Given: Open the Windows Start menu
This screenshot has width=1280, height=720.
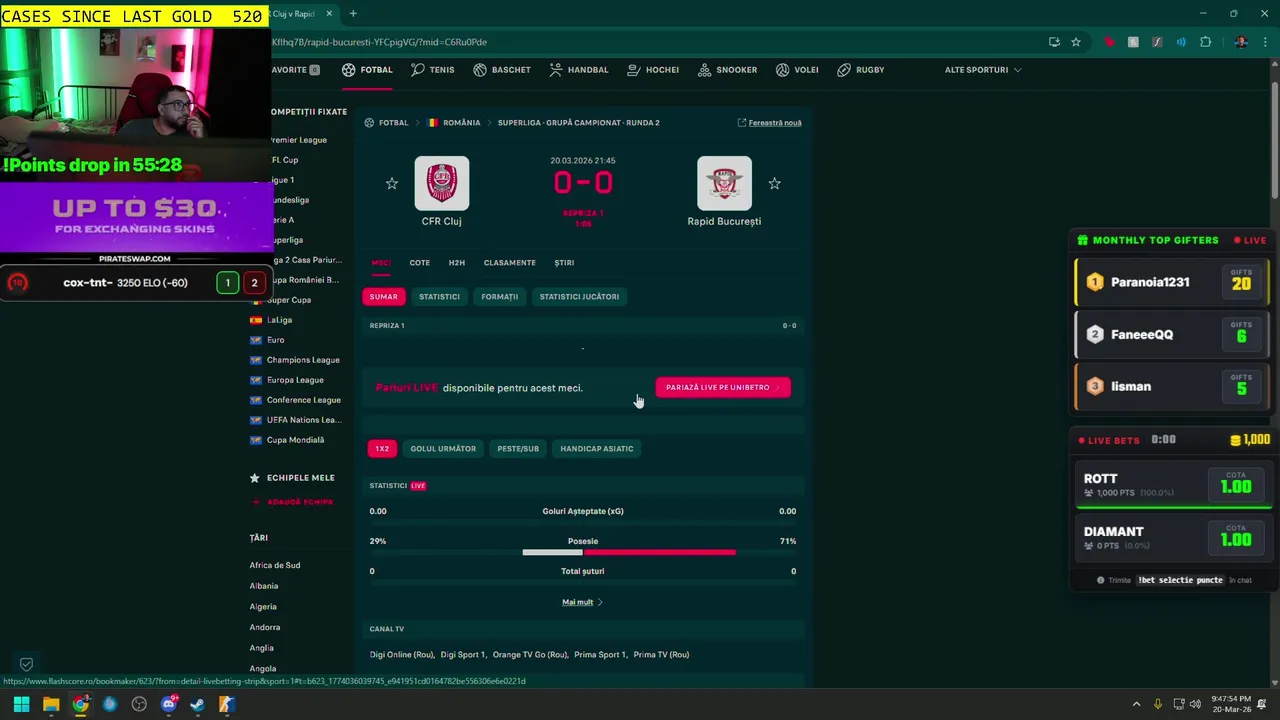Looking at the screenshot, I should 21,704.
